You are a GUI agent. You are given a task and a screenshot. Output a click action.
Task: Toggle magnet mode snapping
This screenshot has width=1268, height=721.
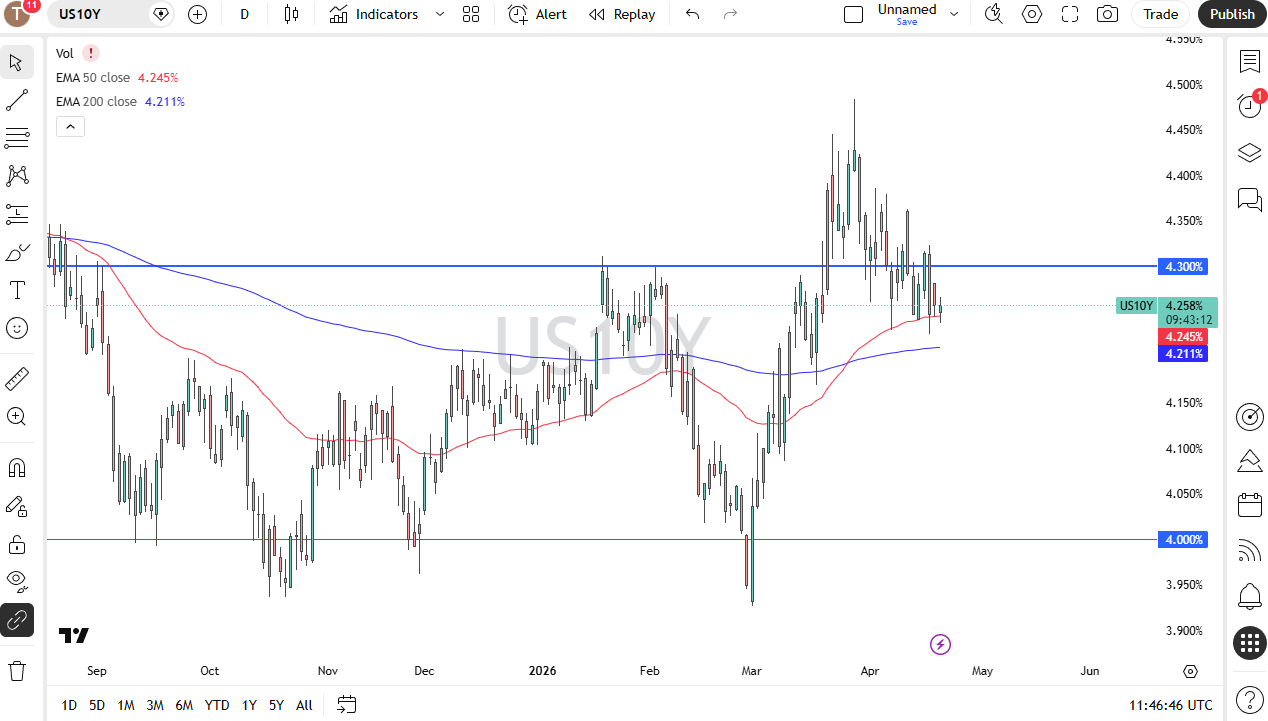tap(17, 468)
